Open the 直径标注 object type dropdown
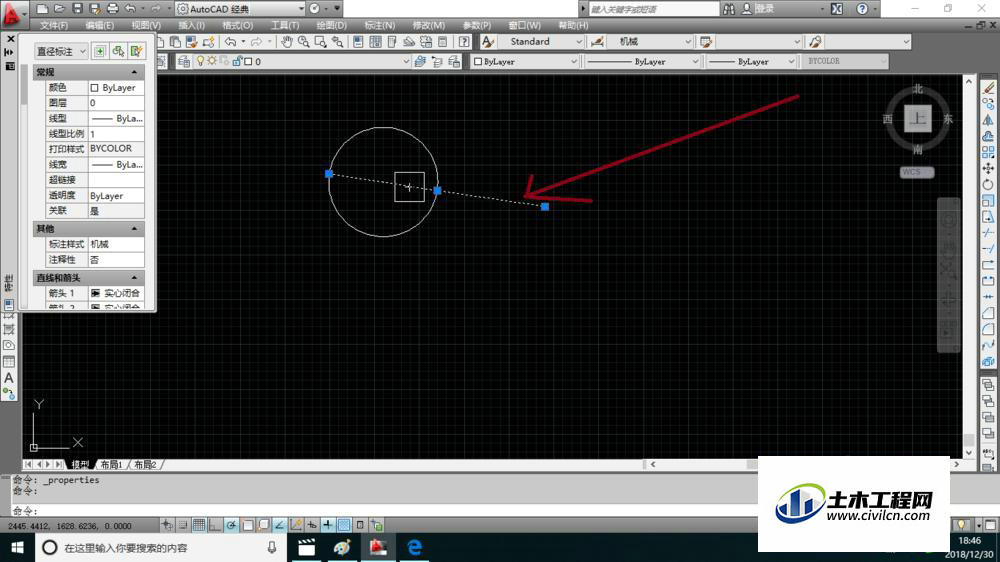Screen dimensions: 1000x562 pos(61,51)
